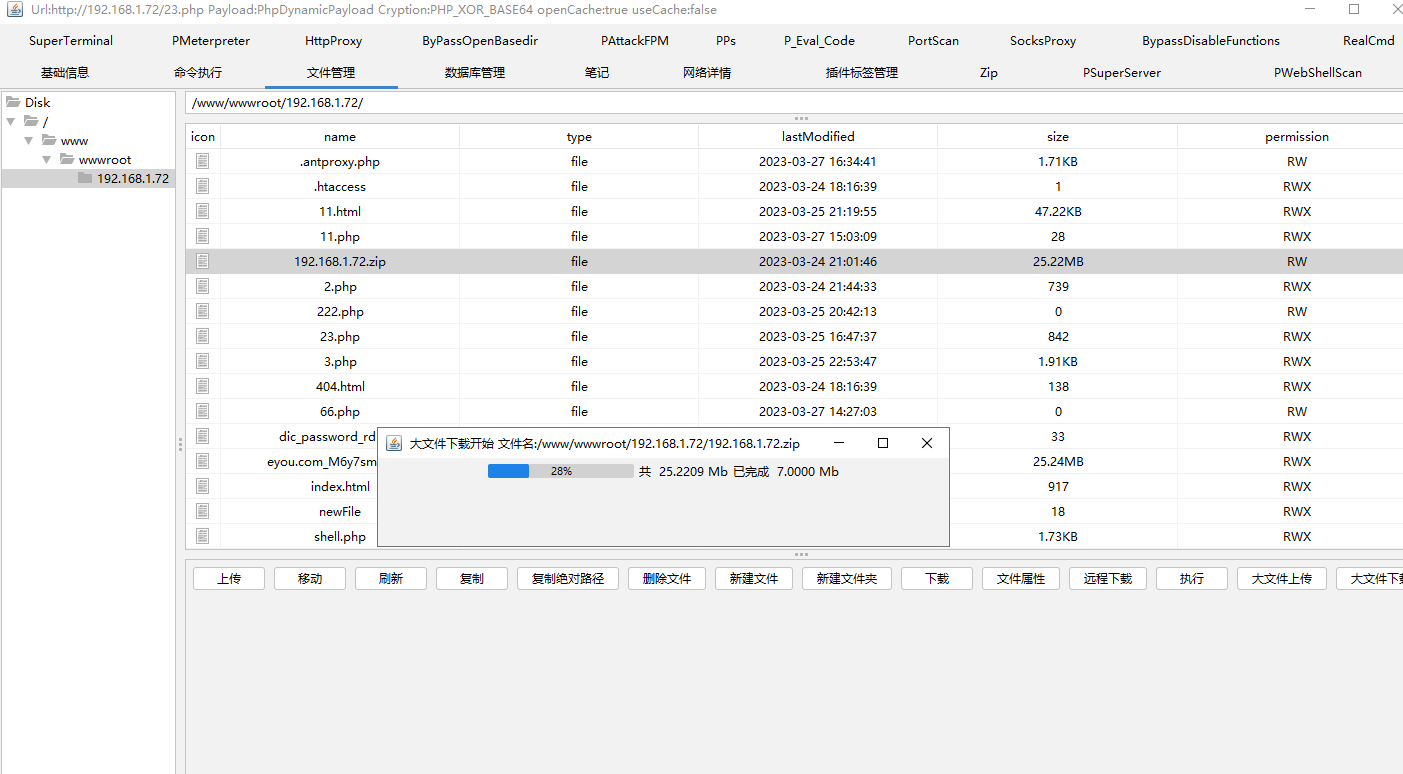Sort by the lastModified column header
Viewport: 1403px width, 774px height.
(x=818, y=137)
